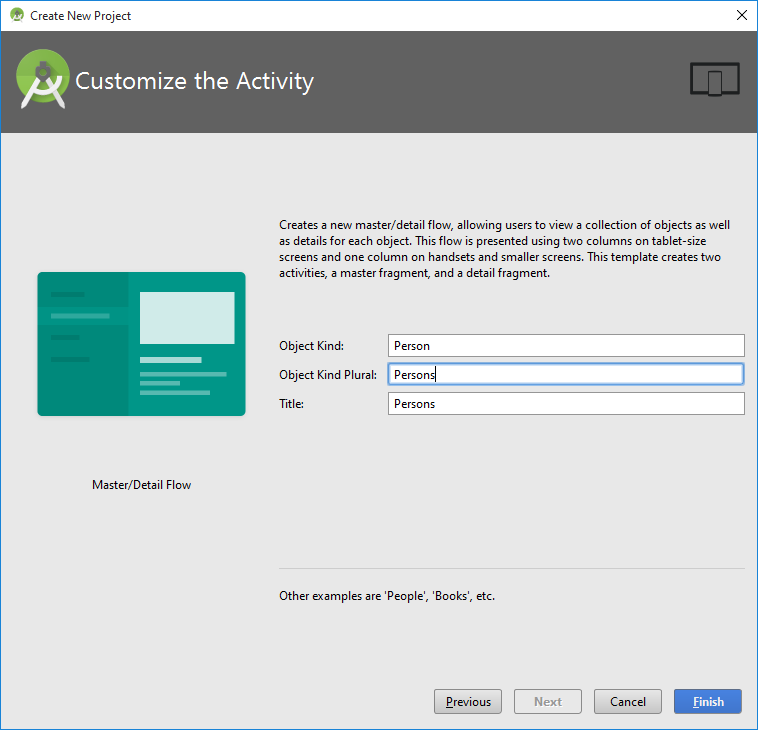This screenshot has width=758, height=730.
Task: Click into the Object Kind Plural field
Action: tap(566, 374)
